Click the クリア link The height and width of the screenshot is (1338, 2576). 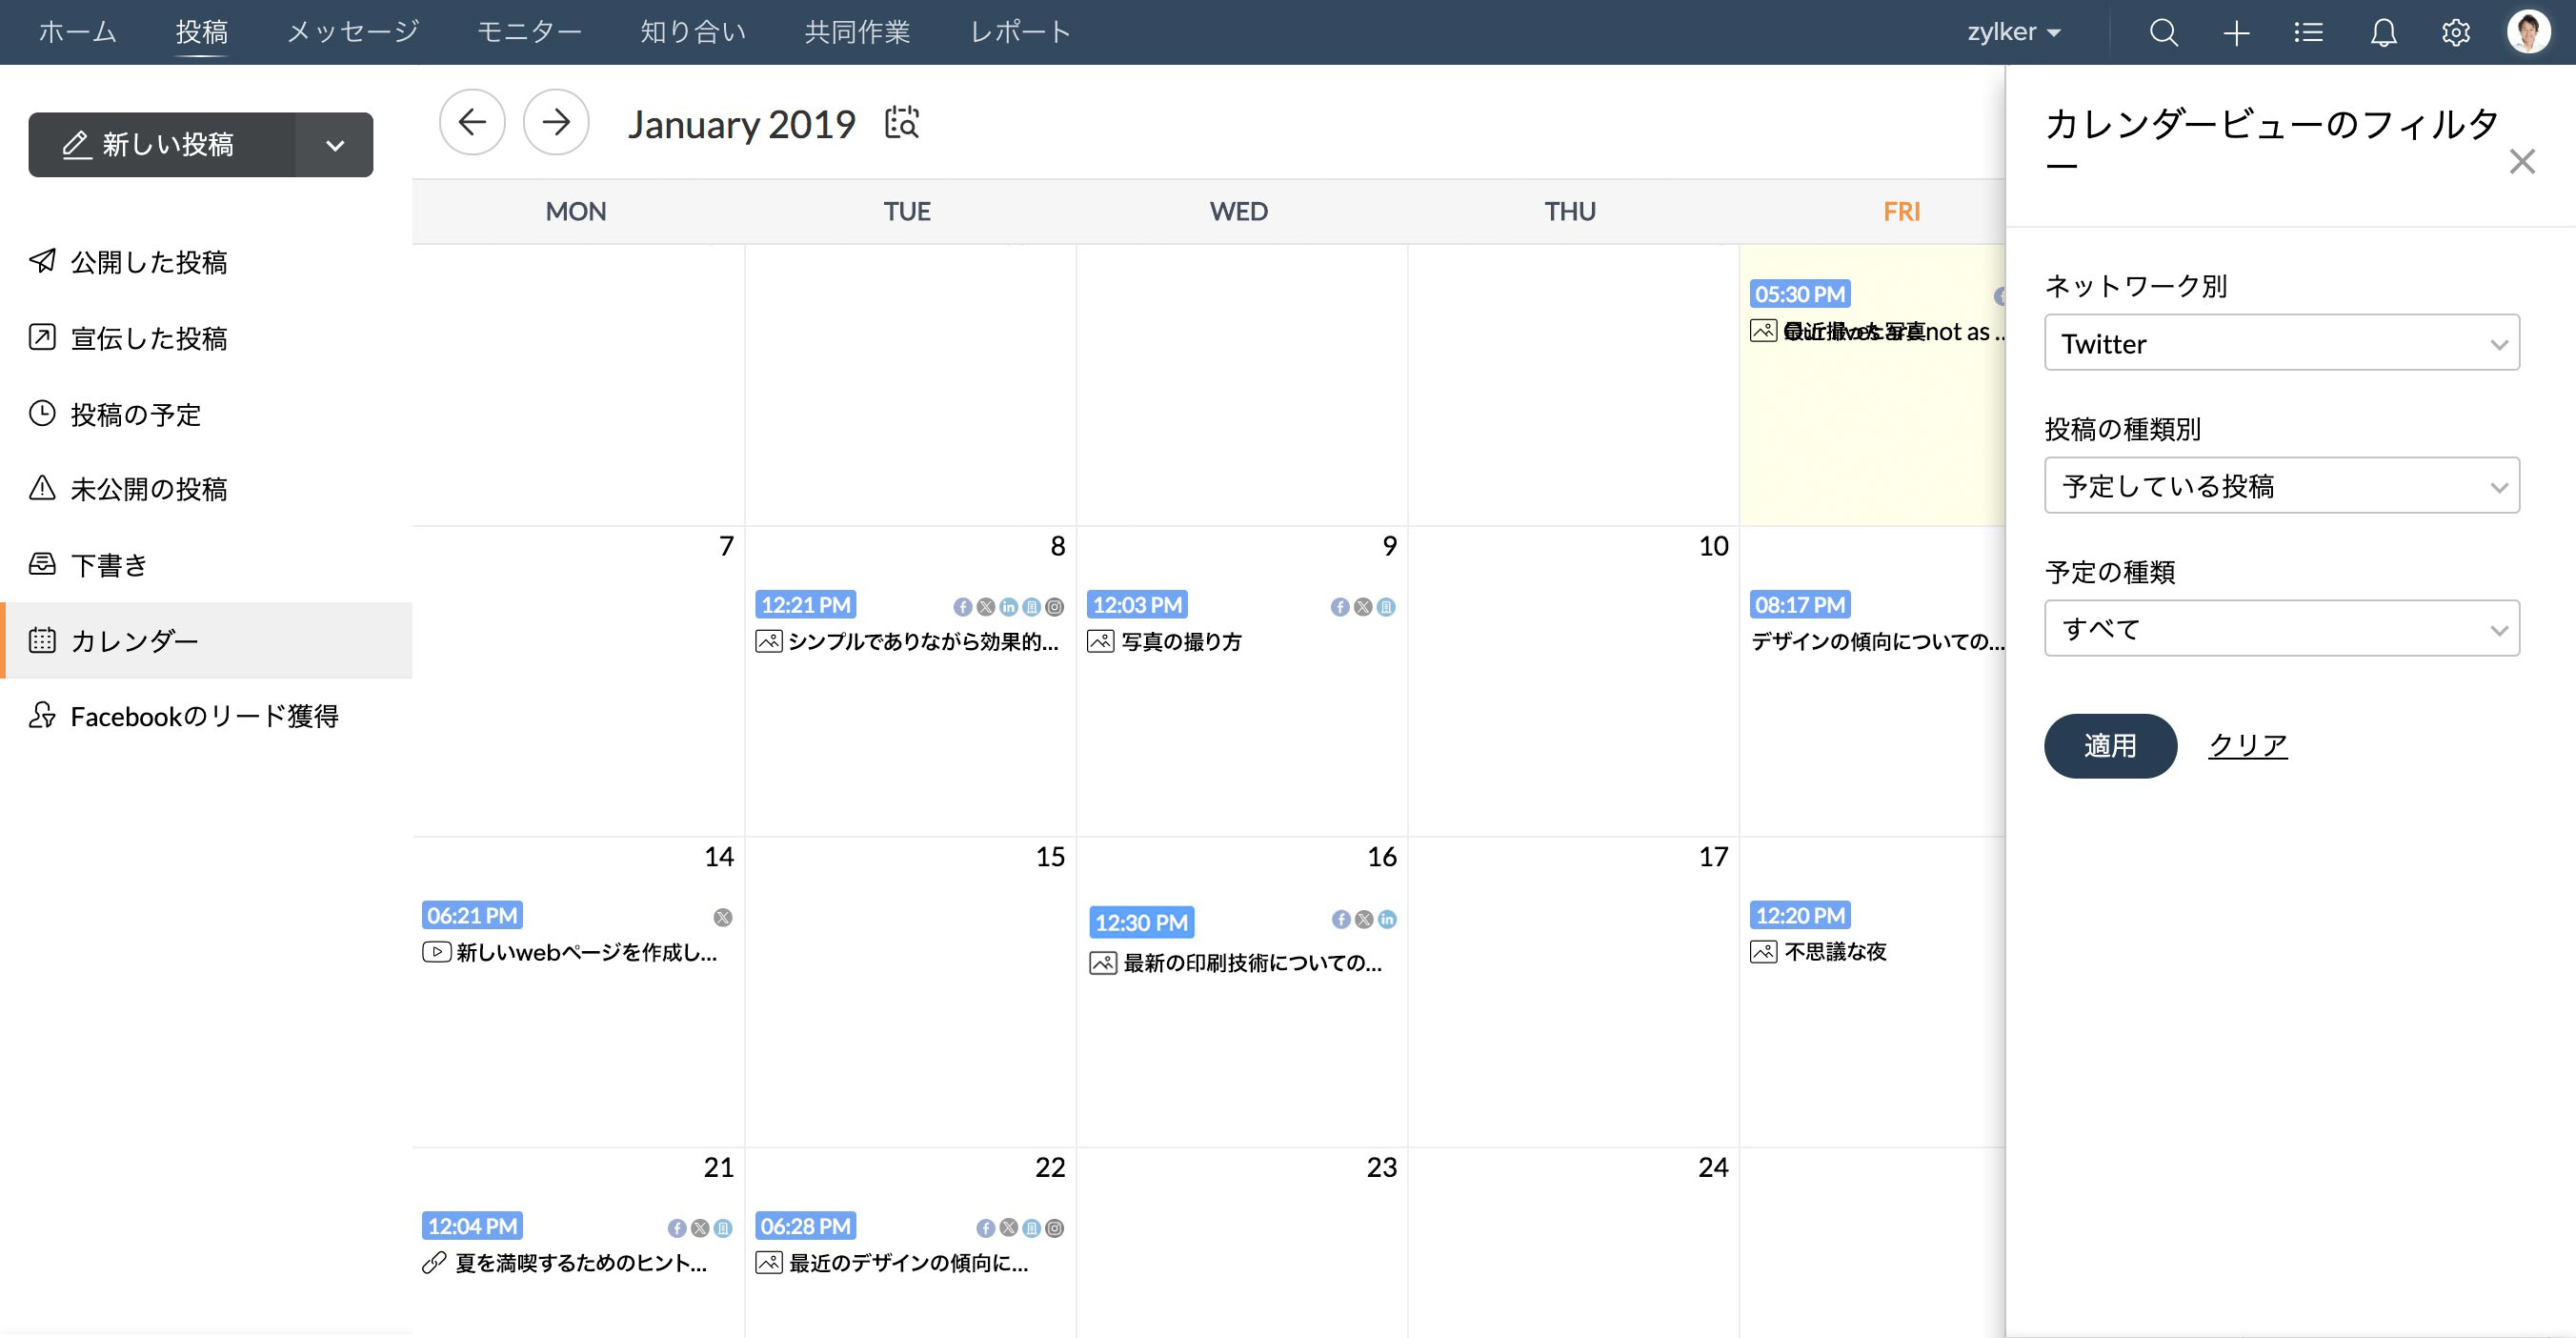[2247, 745]
